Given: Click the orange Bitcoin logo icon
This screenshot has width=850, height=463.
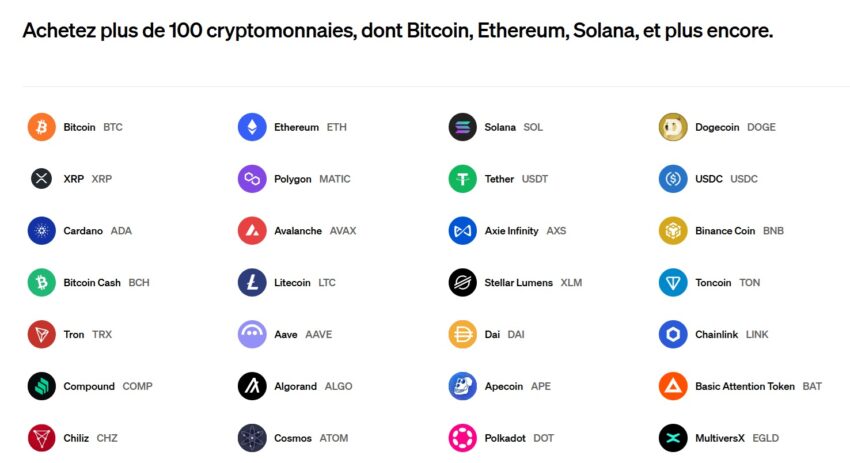Looking at the screenshot, I should 42,127.
